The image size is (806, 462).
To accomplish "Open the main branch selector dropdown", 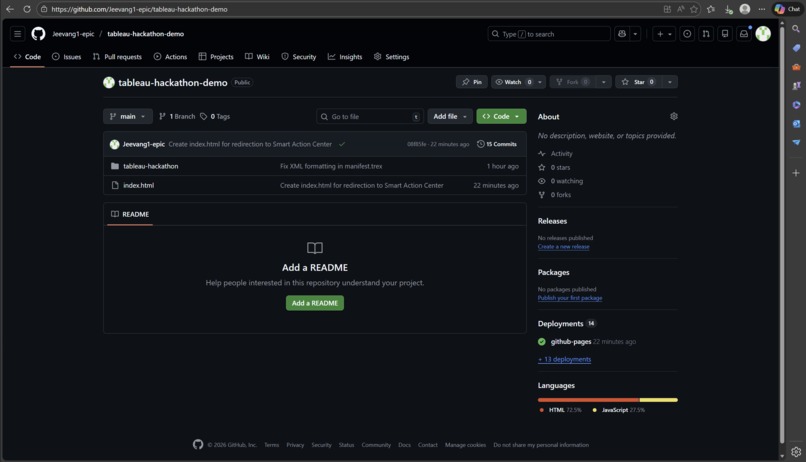I will click(x=127, y=116).
